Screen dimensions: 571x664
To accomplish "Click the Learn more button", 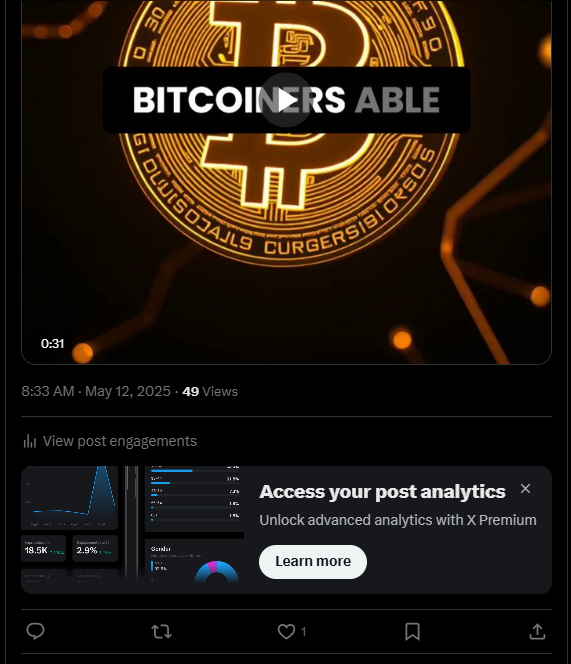I will (x=313, y=562).
